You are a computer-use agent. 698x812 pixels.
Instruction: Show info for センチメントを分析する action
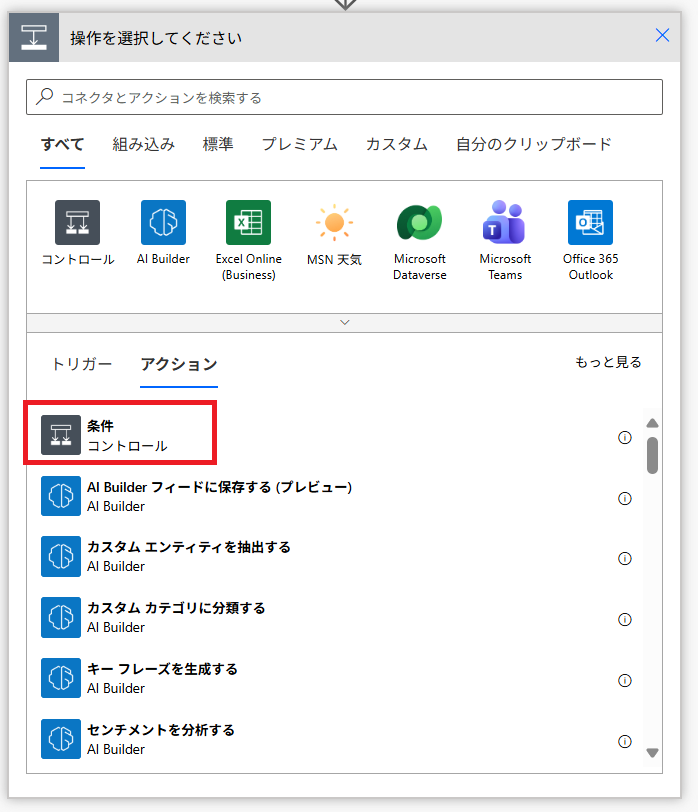(x=625, y=741)
